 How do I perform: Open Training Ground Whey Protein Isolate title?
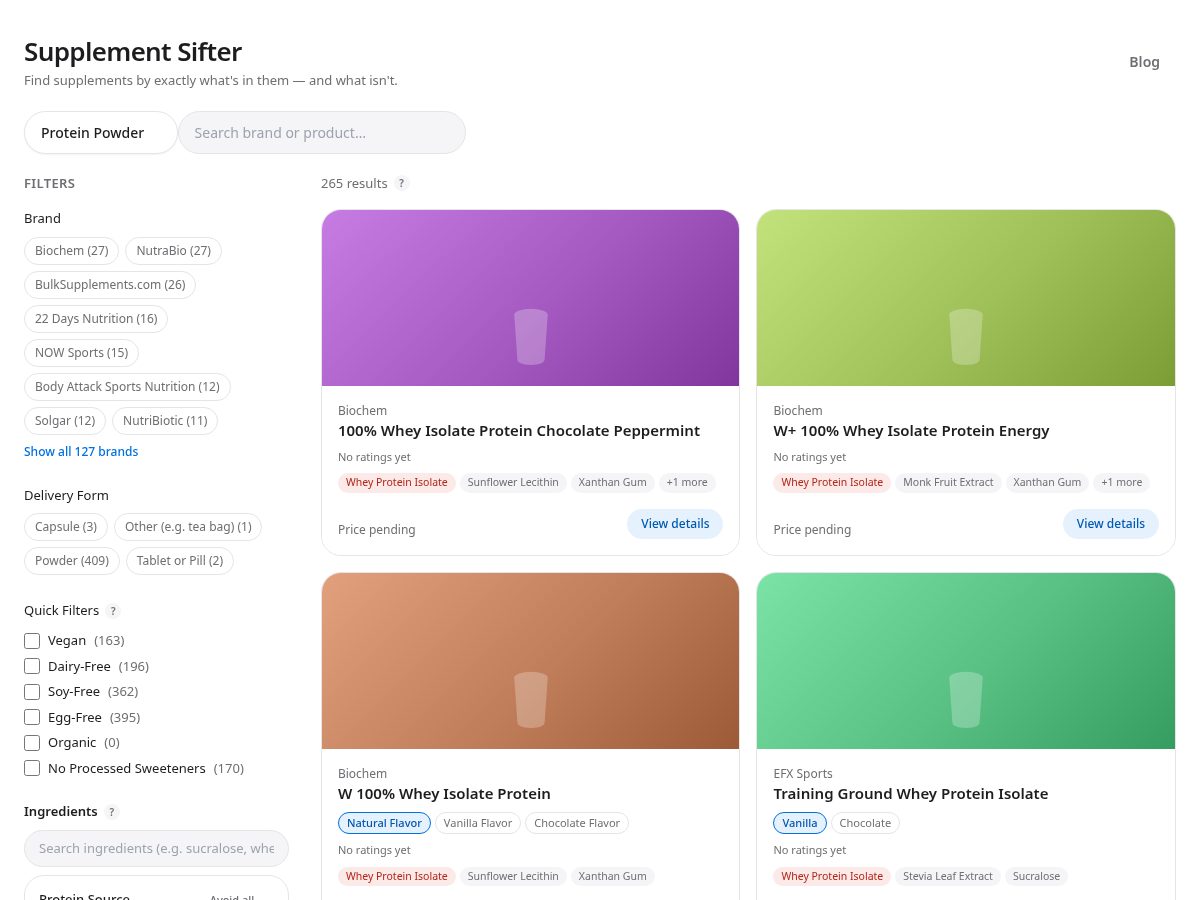point(911,794)
